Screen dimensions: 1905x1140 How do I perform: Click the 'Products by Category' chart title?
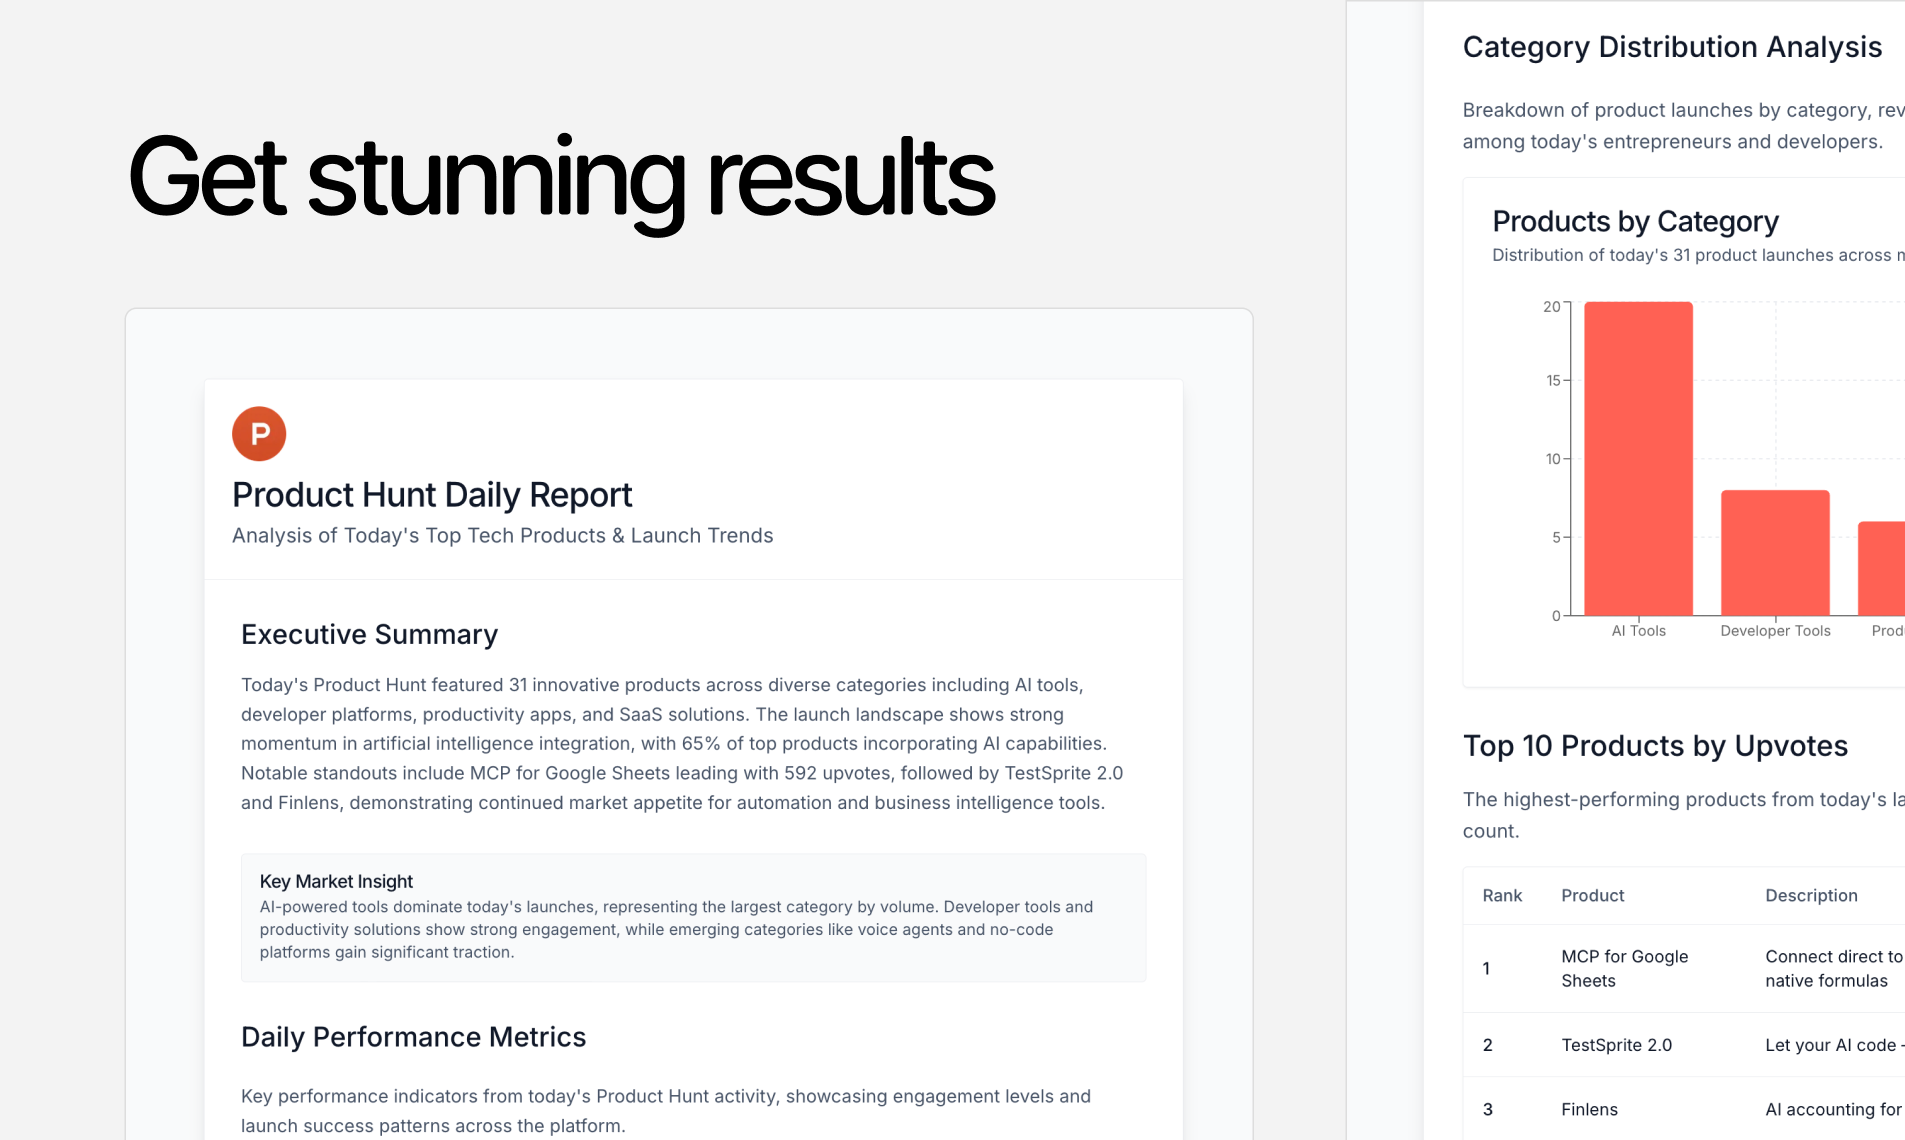tap(1635, 221)
